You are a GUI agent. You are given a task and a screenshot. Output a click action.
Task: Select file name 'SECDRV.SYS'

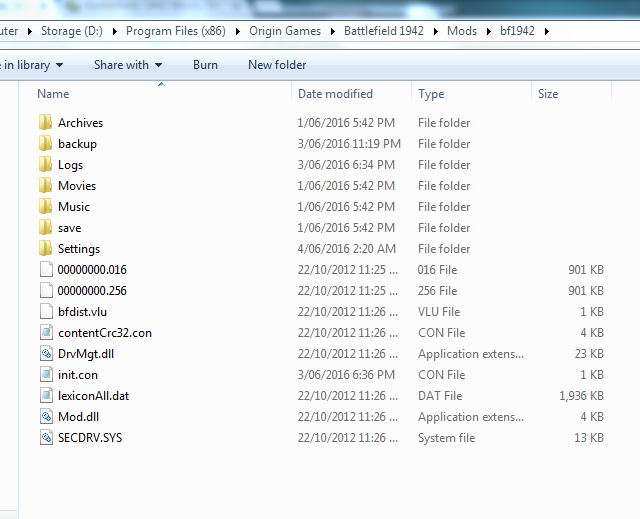pos(90,438)
